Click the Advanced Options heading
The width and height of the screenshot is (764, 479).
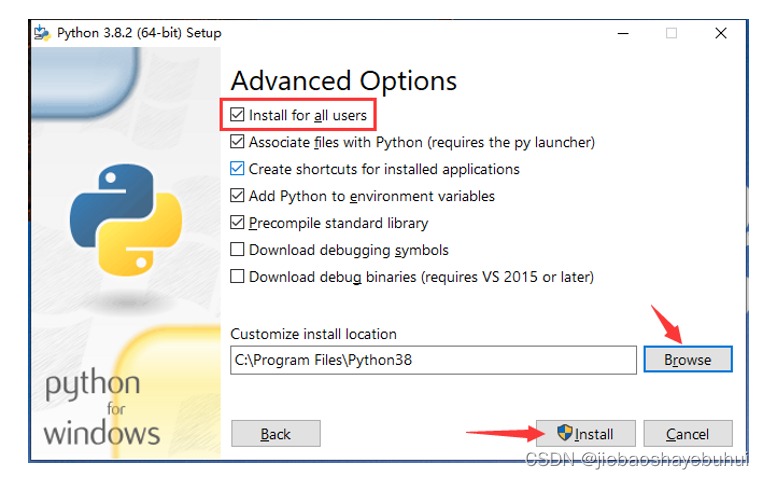tap(344, 81)
